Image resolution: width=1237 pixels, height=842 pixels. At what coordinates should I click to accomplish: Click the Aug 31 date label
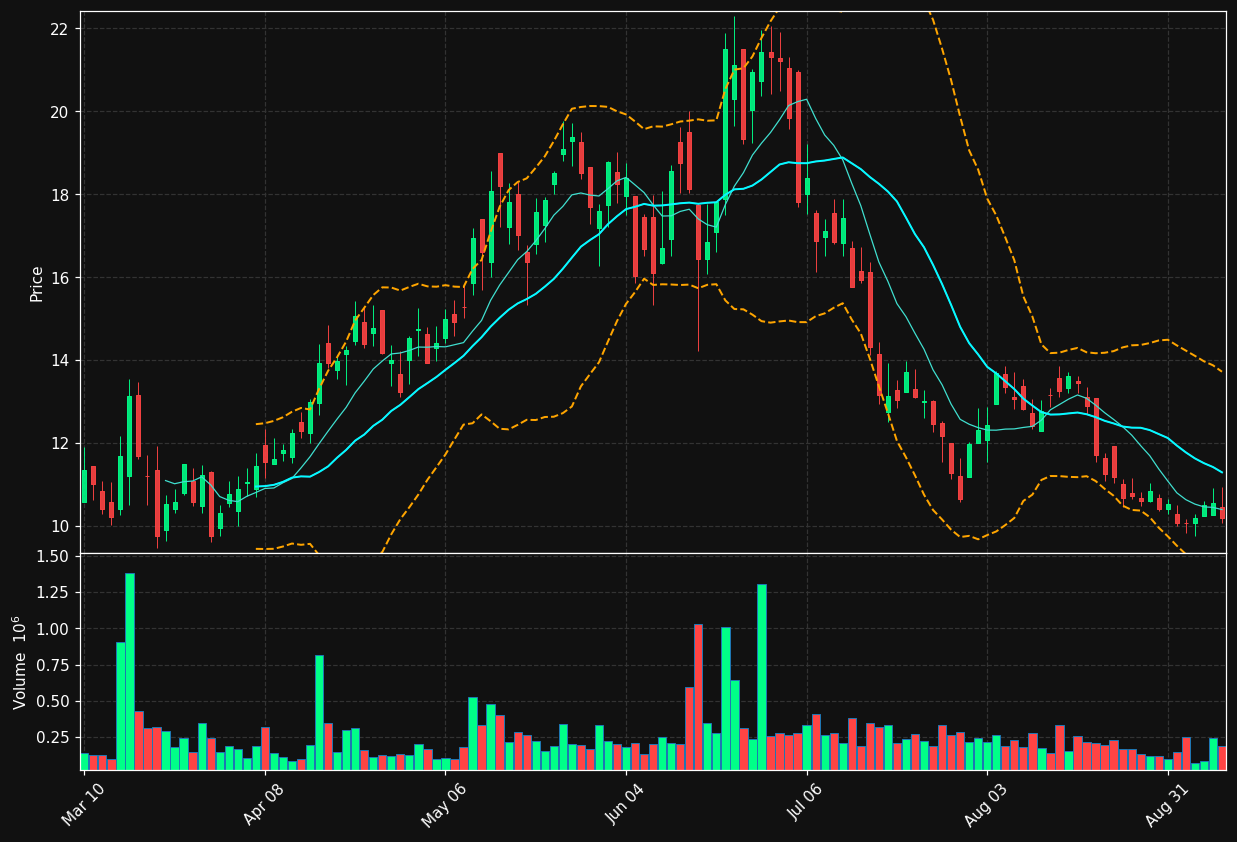1169,806
